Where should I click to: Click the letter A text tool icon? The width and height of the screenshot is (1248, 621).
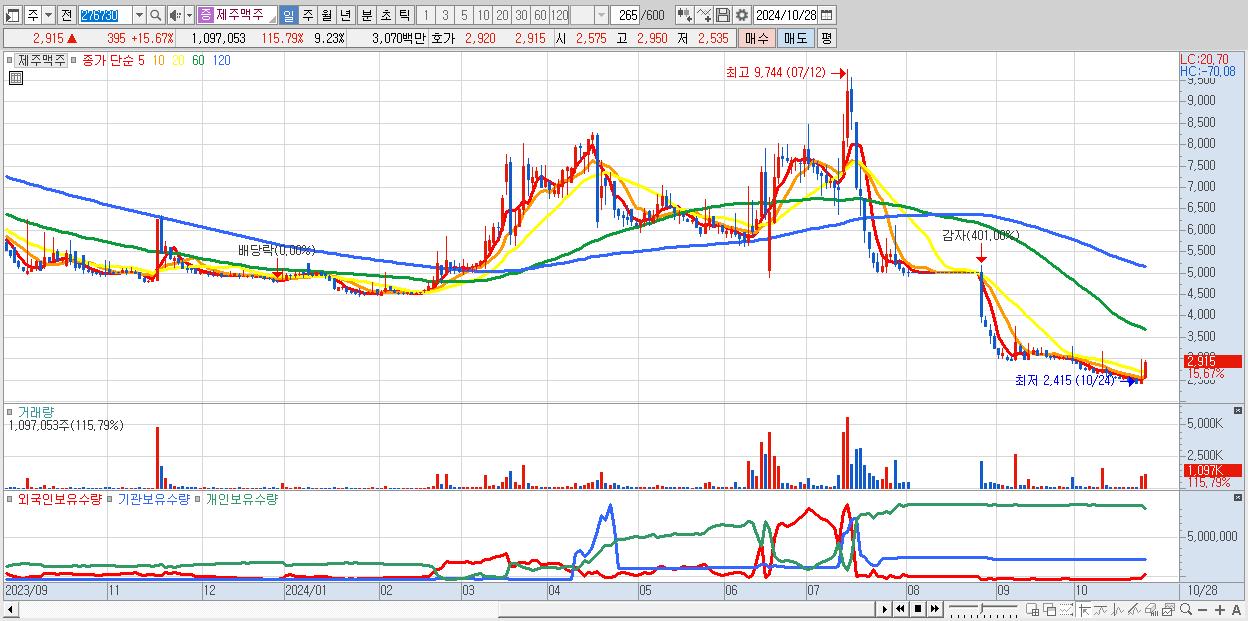point(1236,610)
